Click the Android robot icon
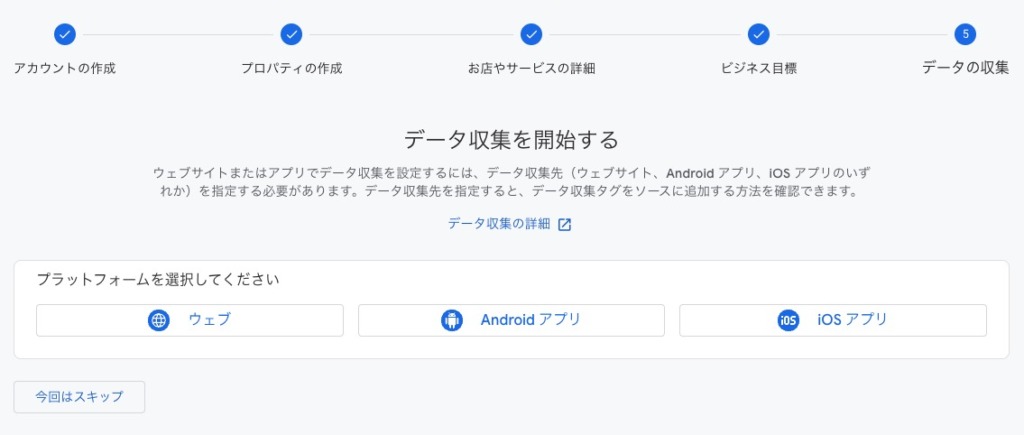The image size is (1024, 435). pos(452,320)
